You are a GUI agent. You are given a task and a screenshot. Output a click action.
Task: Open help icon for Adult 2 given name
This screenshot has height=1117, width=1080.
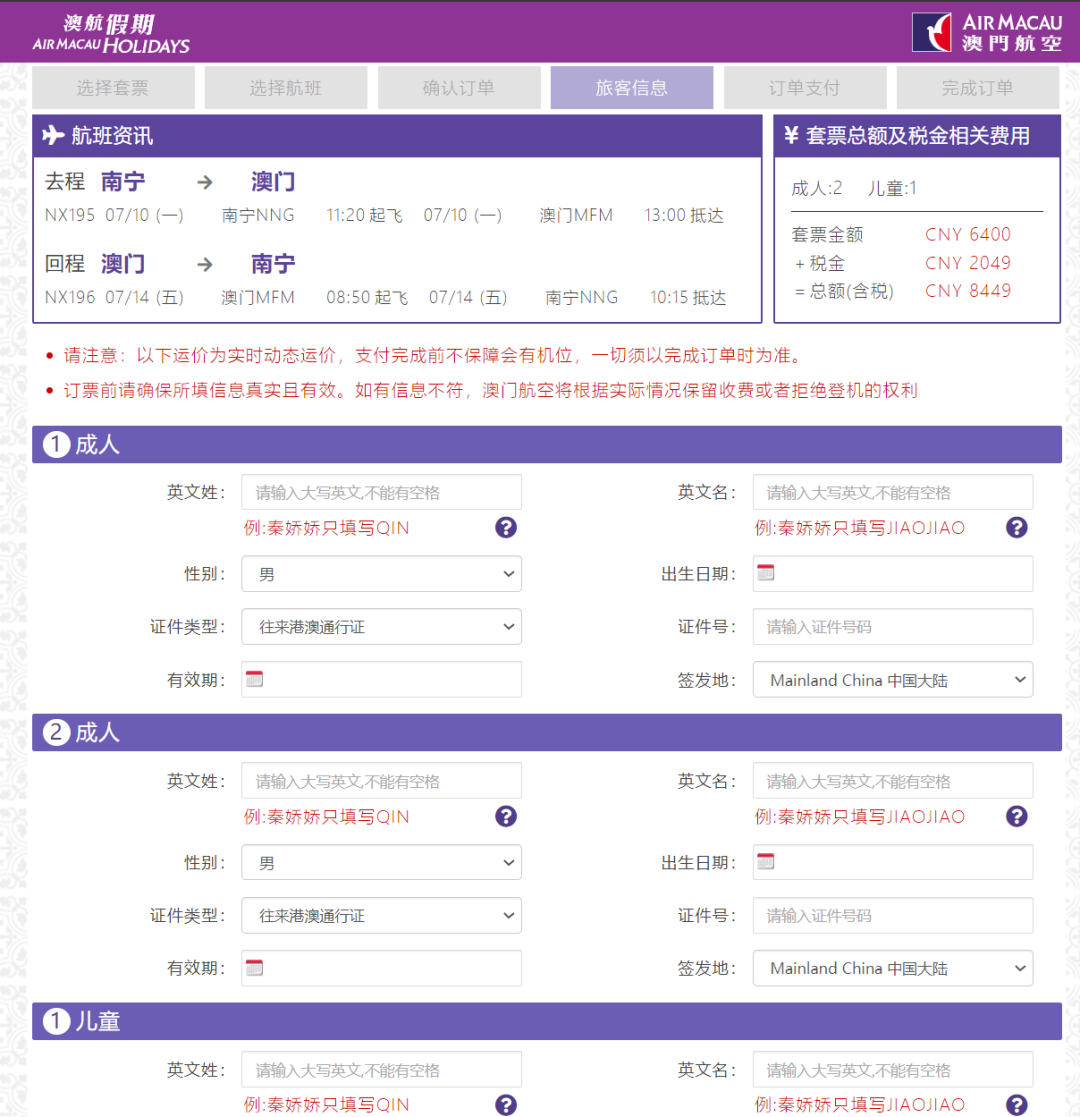coord(1017,816)
